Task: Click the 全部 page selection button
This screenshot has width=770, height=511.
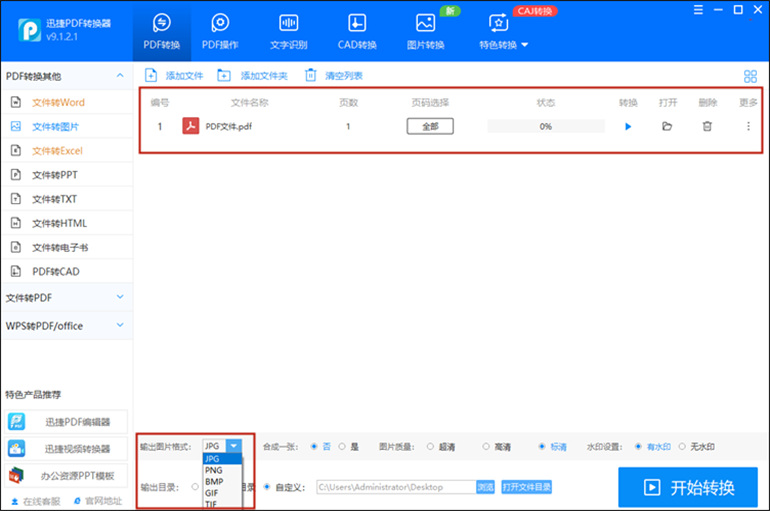Action: click(430, 126)
